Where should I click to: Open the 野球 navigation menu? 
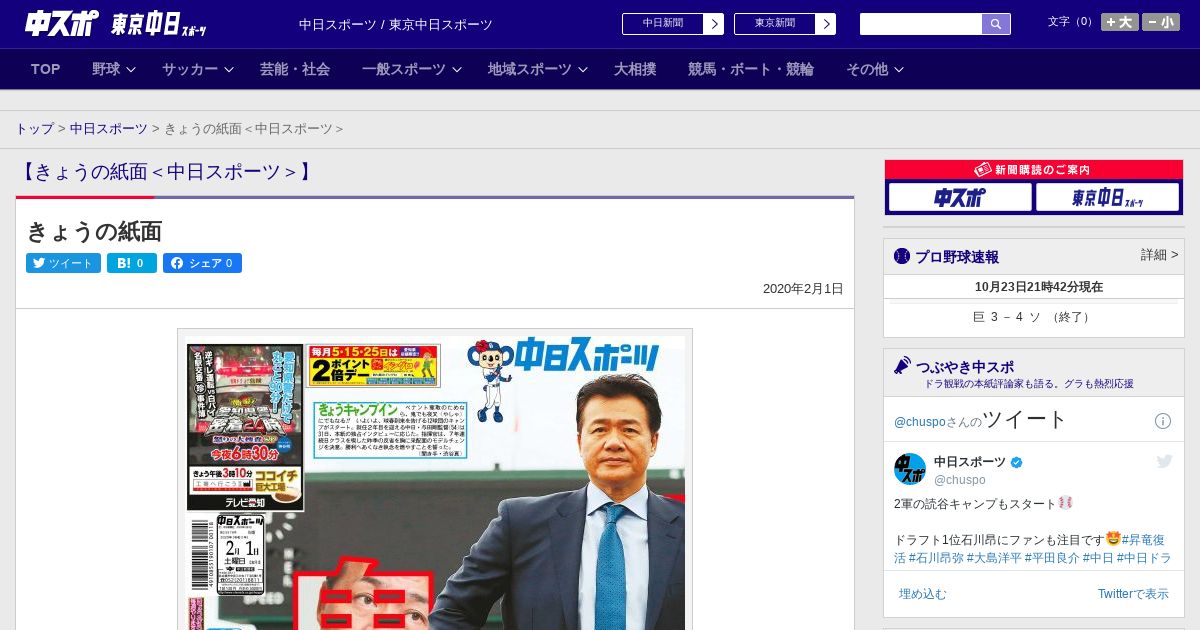coord(106,69)
